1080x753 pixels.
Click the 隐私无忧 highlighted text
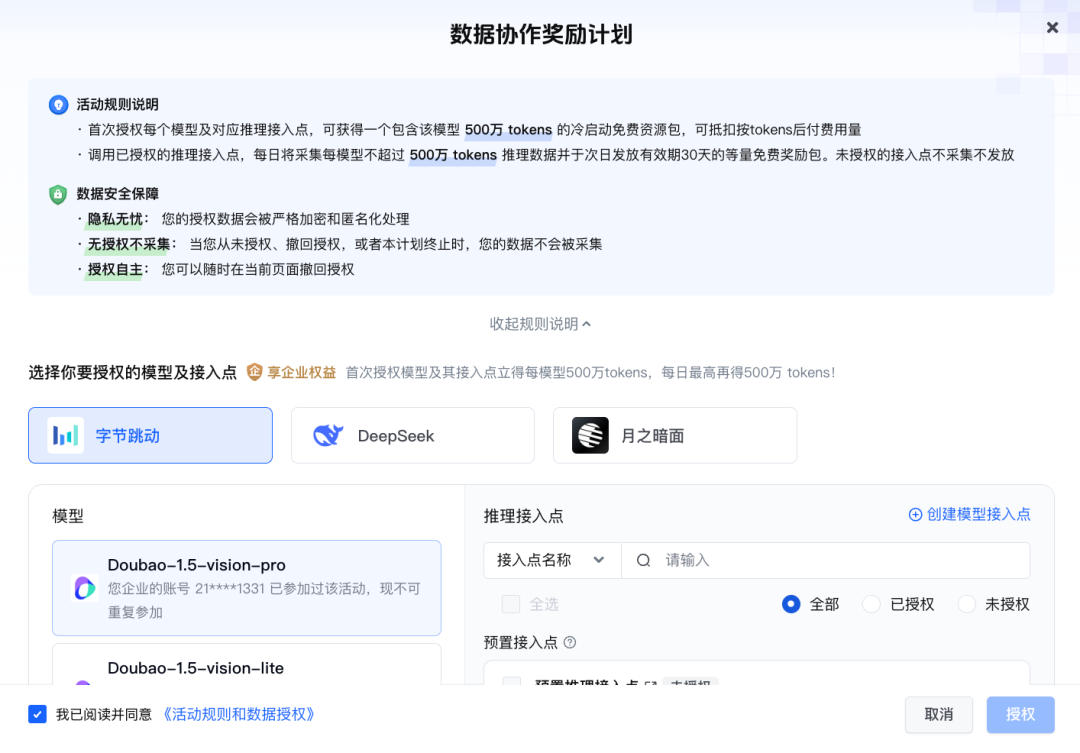tap(115, 219)
